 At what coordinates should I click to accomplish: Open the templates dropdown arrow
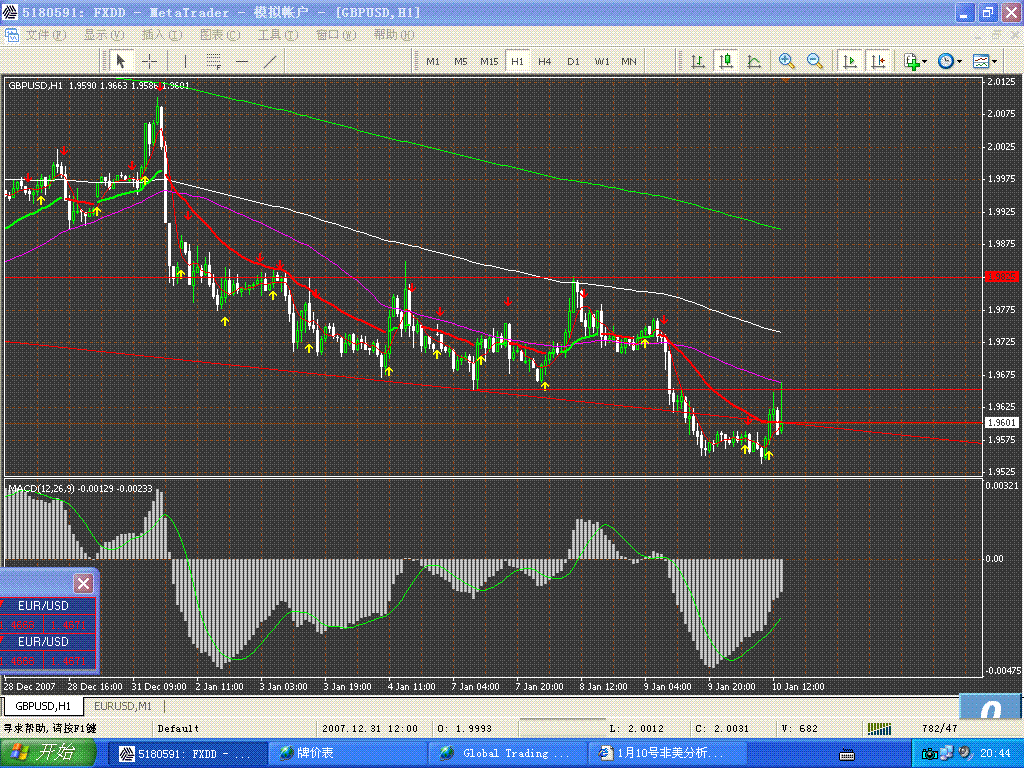pos(995,62)
